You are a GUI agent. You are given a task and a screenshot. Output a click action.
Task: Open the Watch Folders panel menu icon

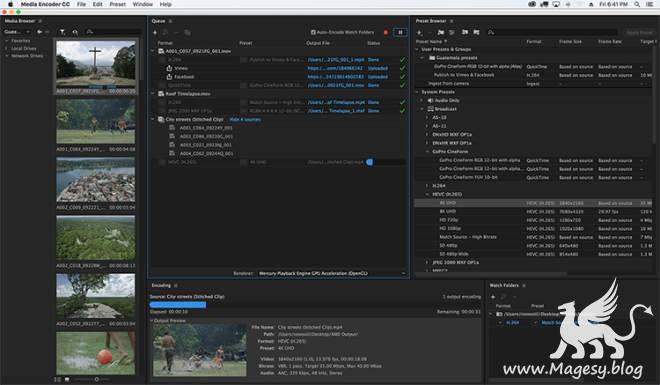[x=524, y=285]
